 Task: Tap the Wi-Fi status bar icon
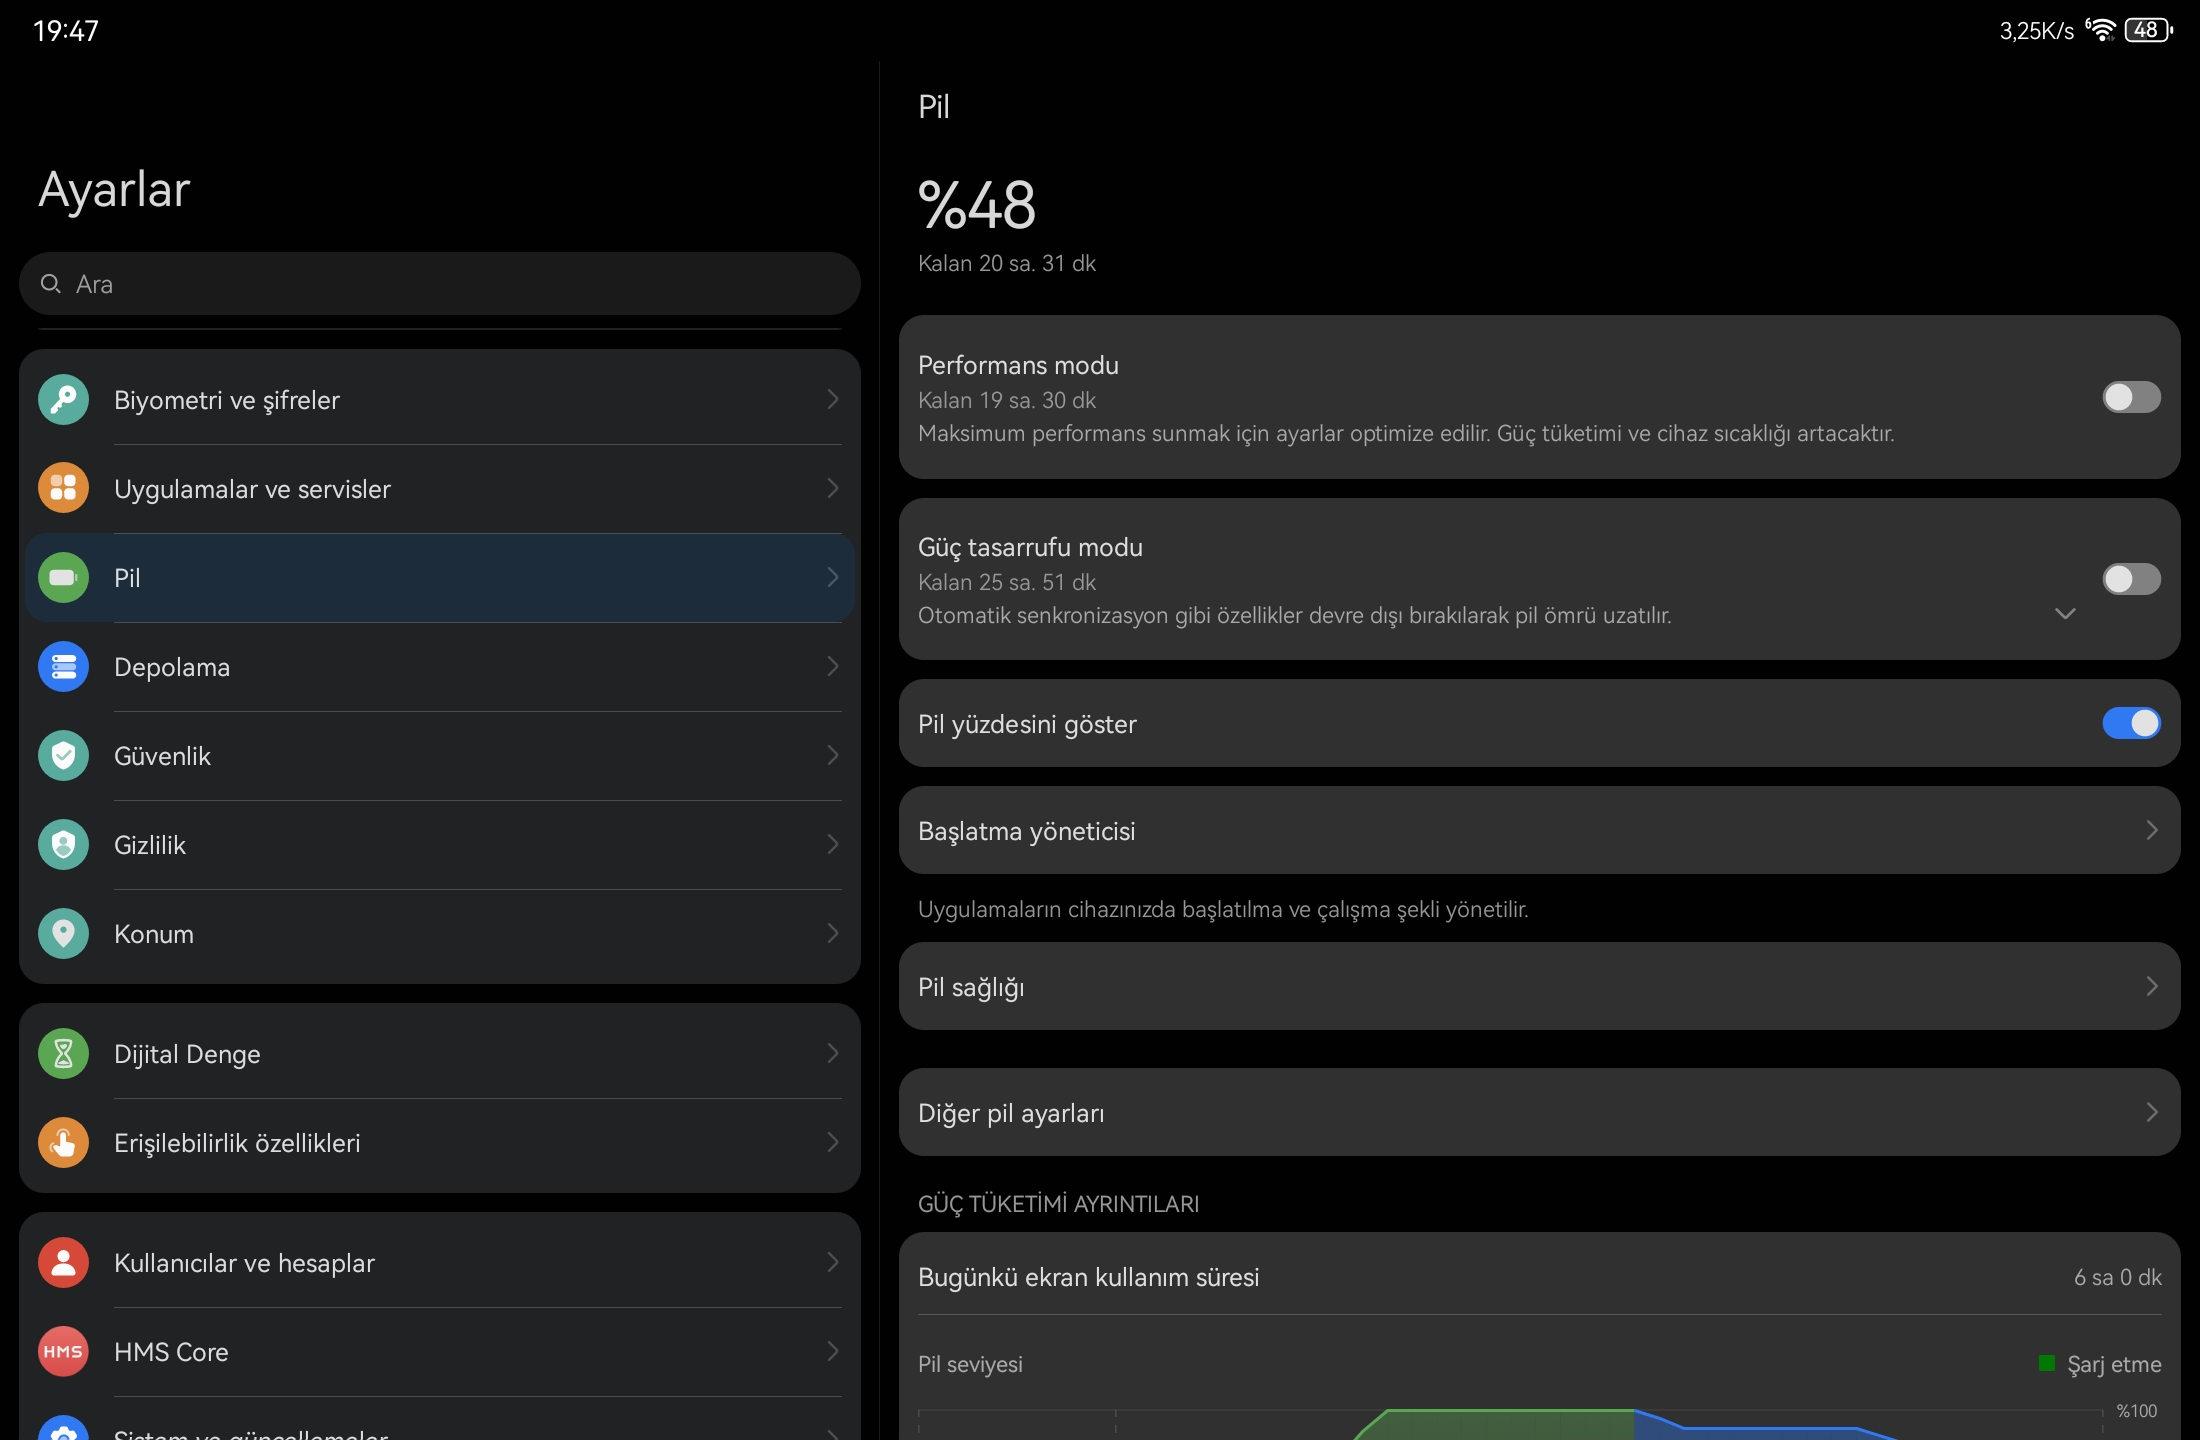pos(2101,30)
